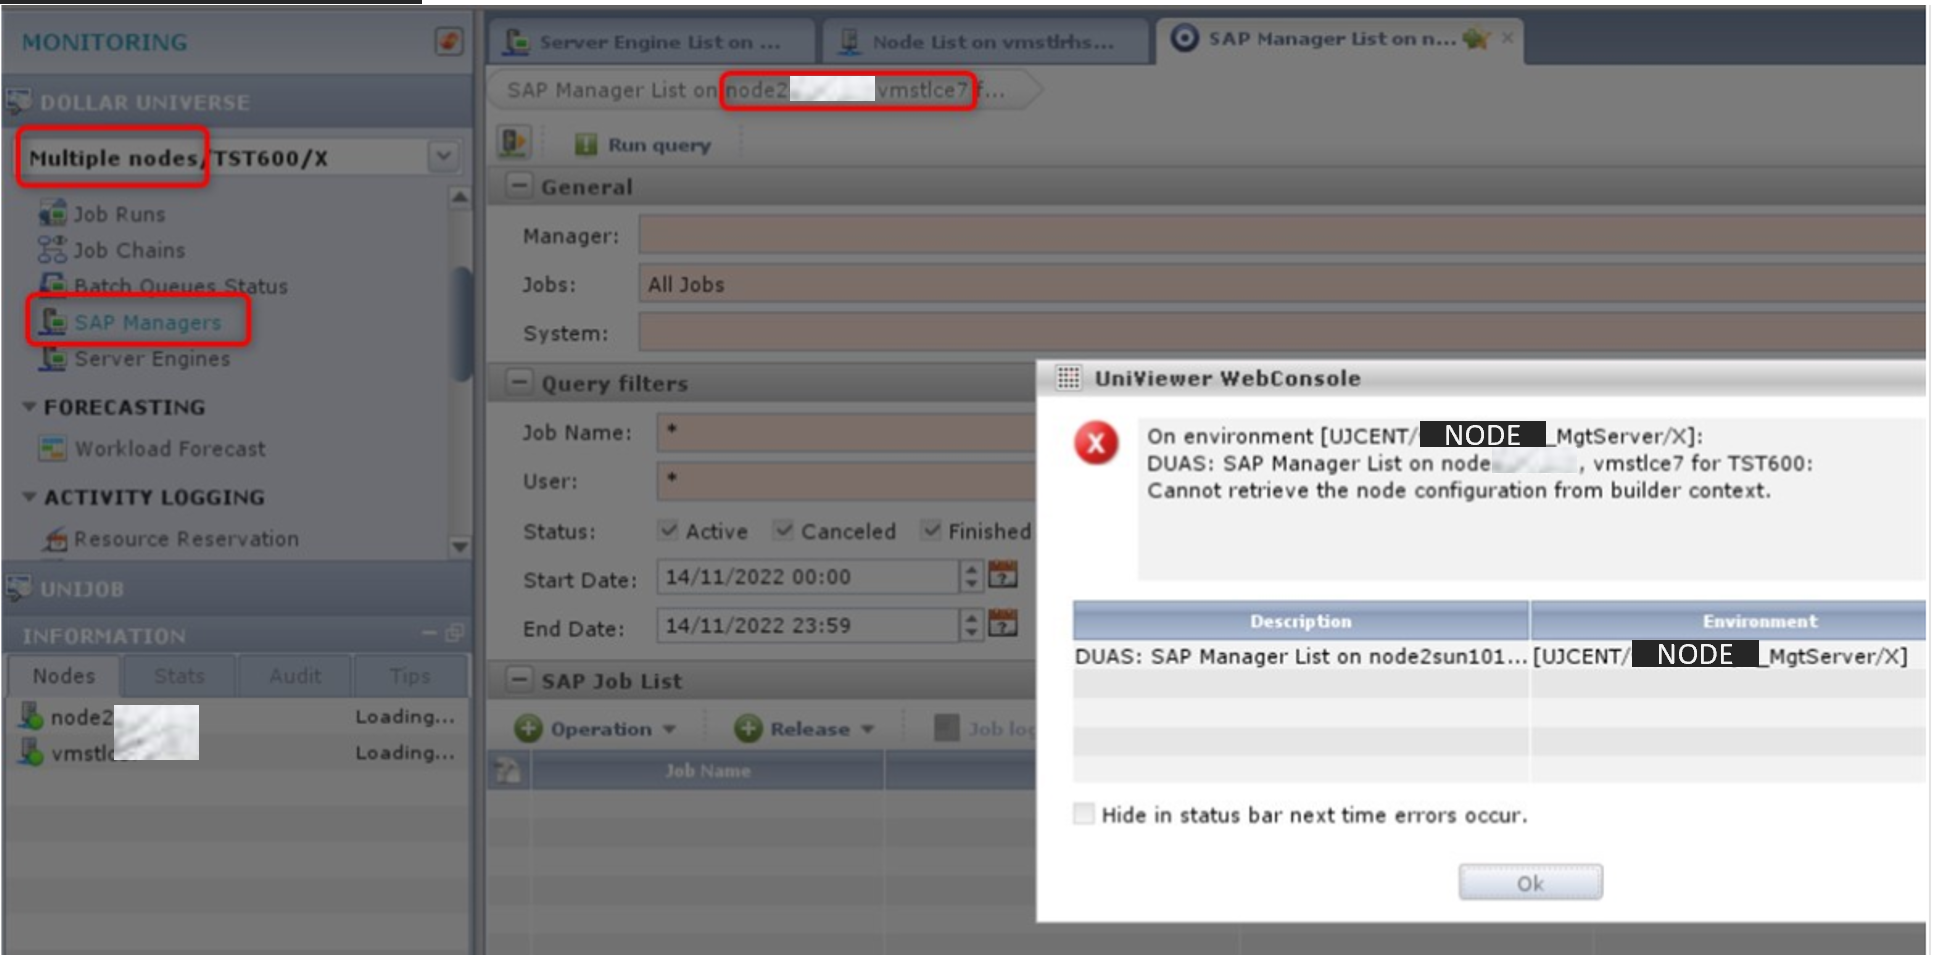Click the UNIJOB section icon
1943x955 pixels.
(19, 588)
